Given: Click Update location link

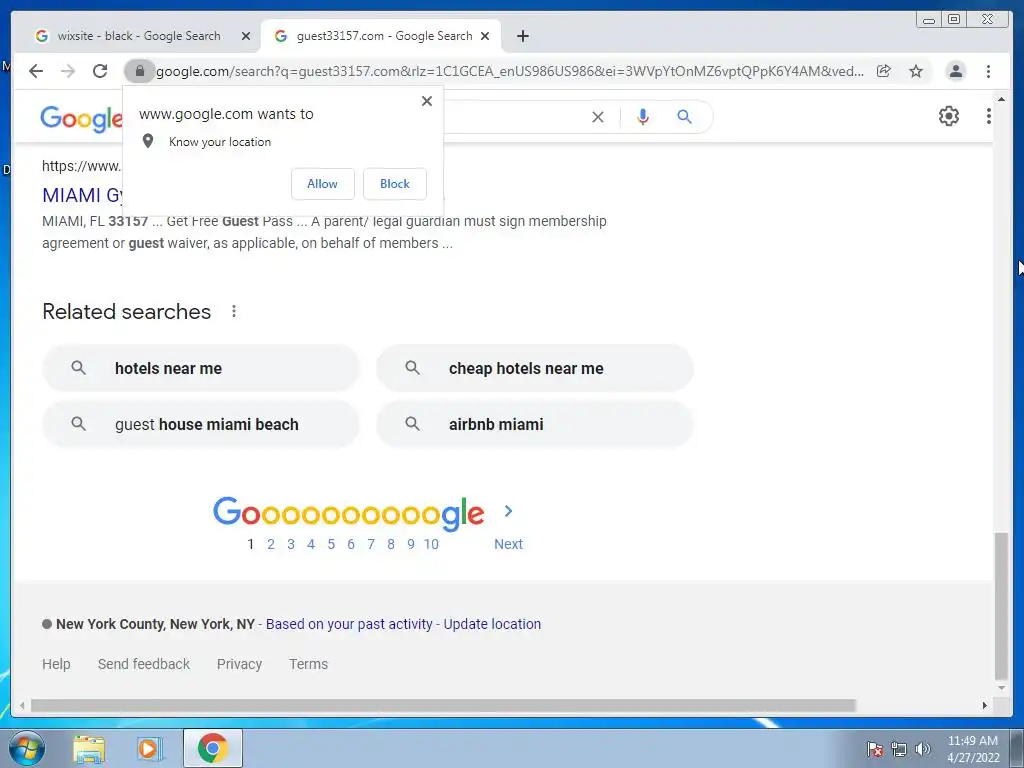Looking at the screenshot, I should click(x=492, y=624).
